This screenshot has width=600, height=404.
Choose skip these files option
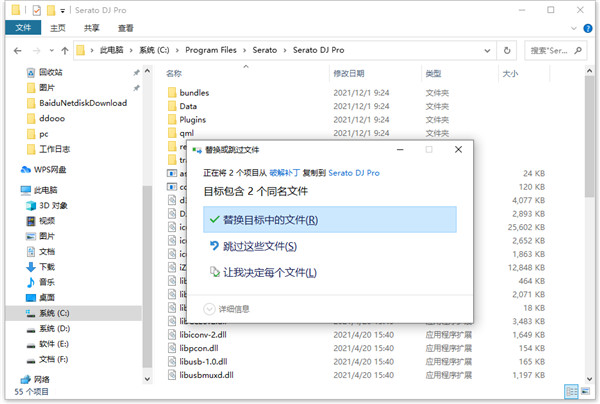(253, 246)
